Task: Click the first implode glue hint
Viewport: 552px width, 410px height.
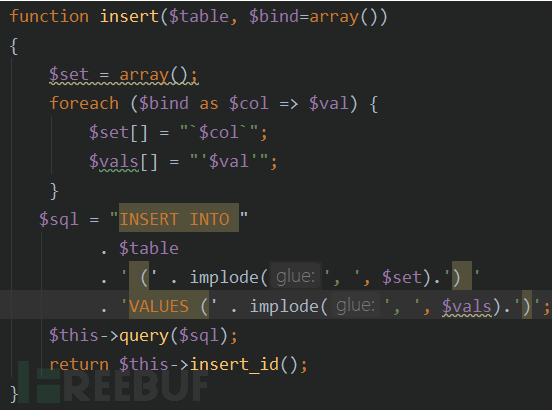Action: click(295, 277)
